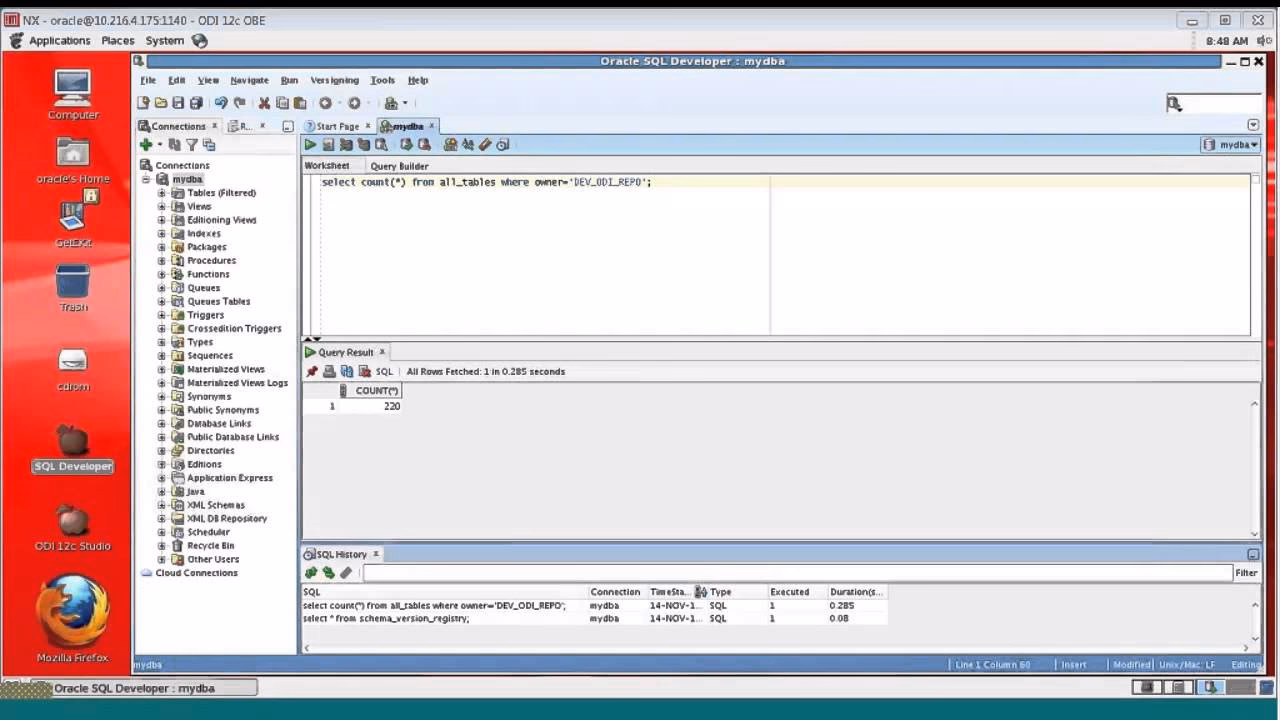The height and width of the screenshot is (720, 1280).
Task: Click the Filter funnel icon in Connections panel
Action: pyautogui.click(x=192, y=145)
